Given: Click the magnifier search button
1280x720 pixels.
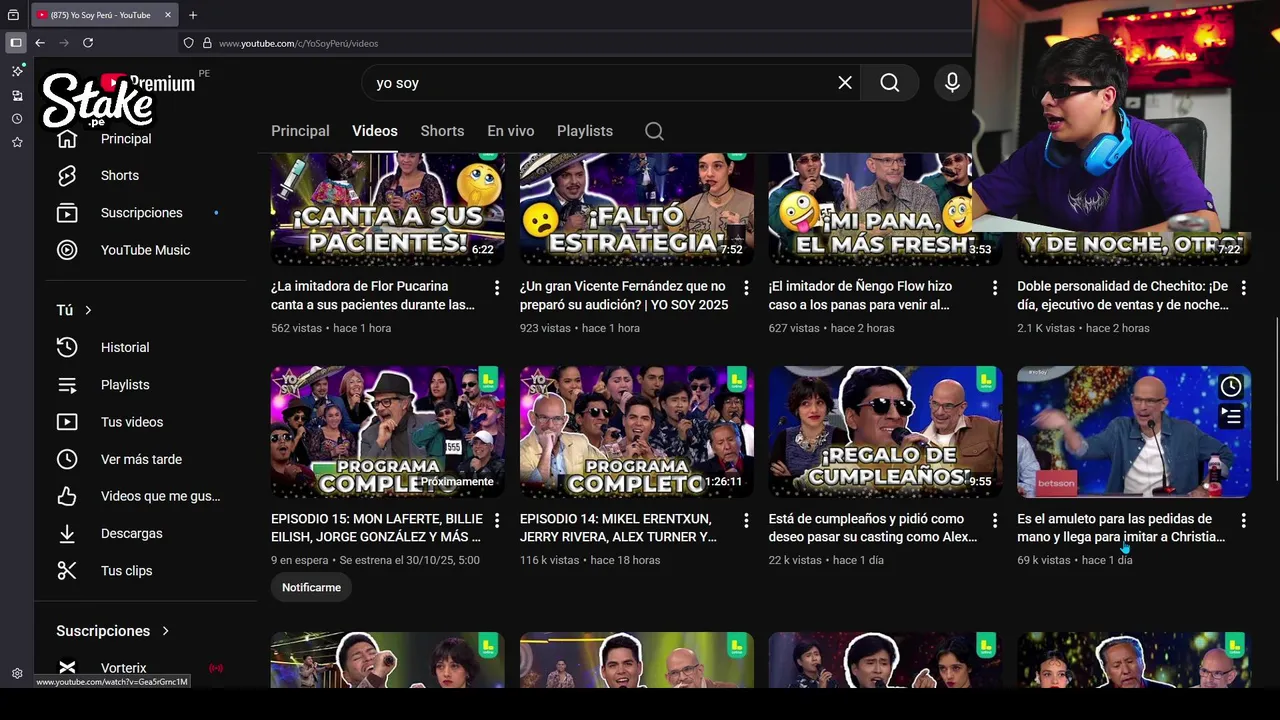Looking at the screenshot, I should [890, 83].
